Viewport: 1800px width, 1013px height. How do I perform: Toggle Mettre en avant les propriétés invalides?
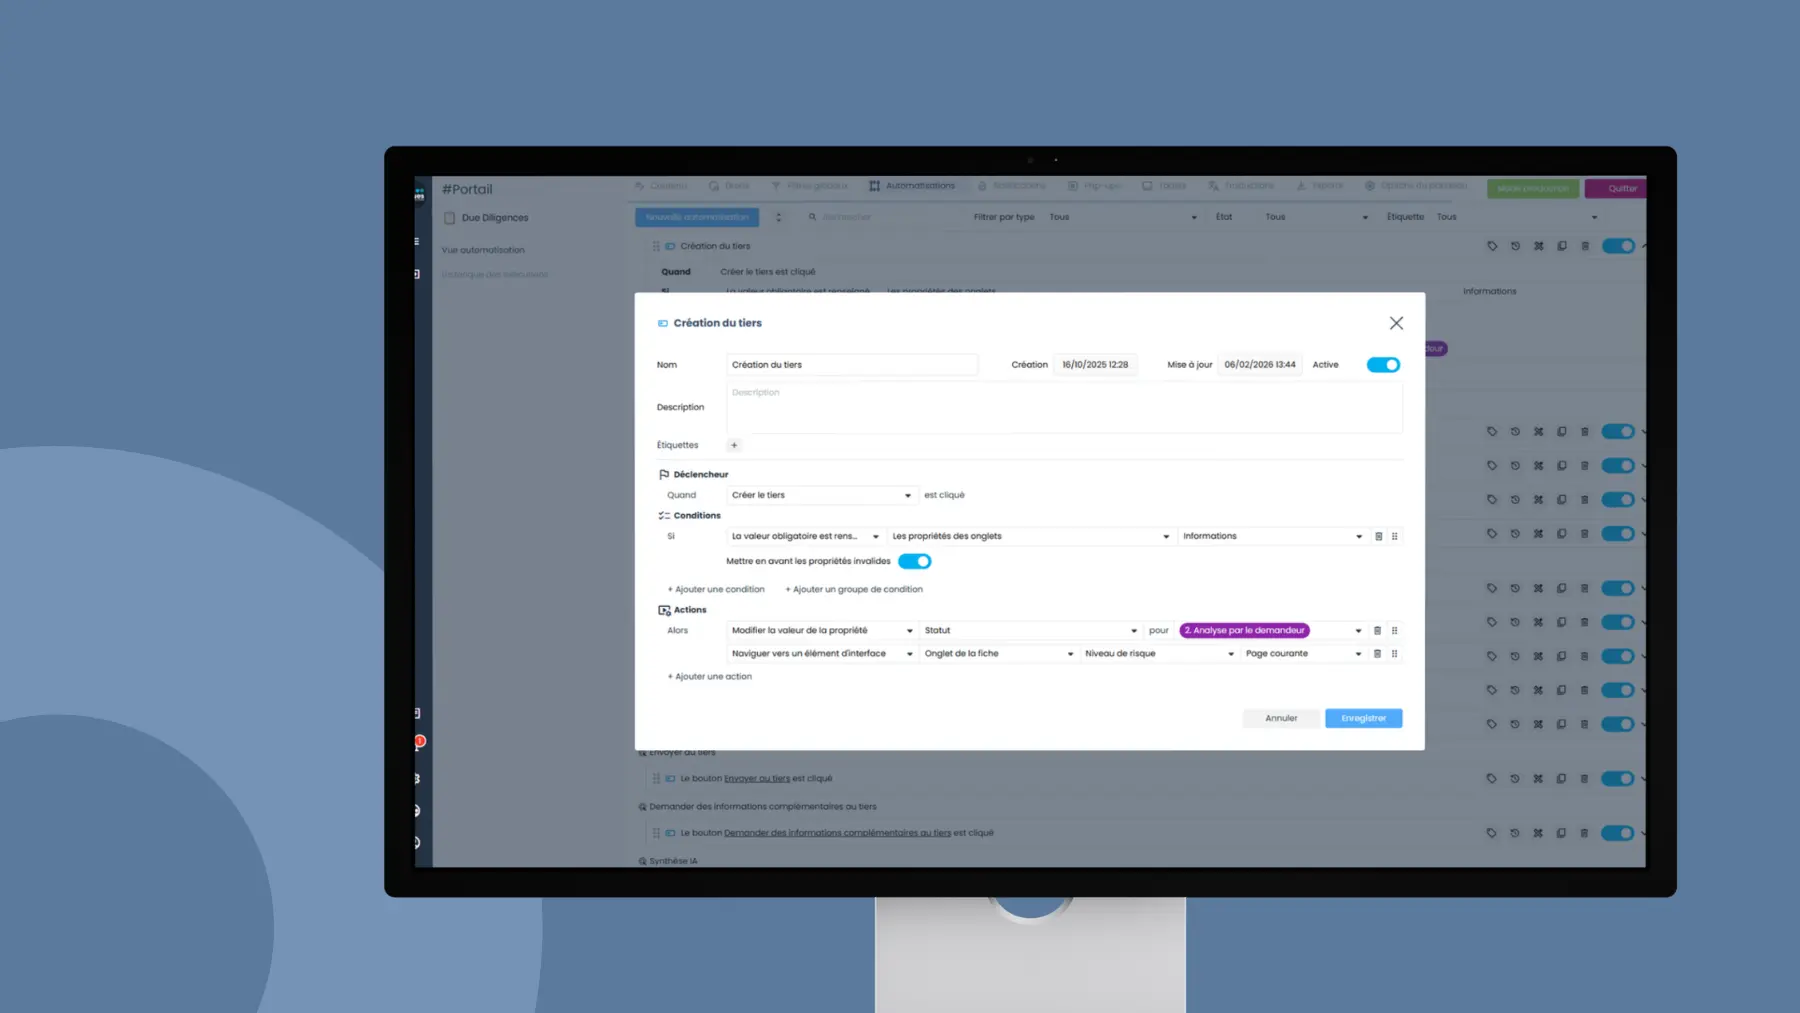point(914,562)
